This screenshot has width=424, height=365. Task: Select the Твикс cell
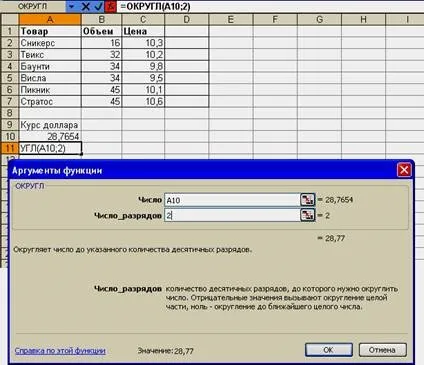(50, 55)
